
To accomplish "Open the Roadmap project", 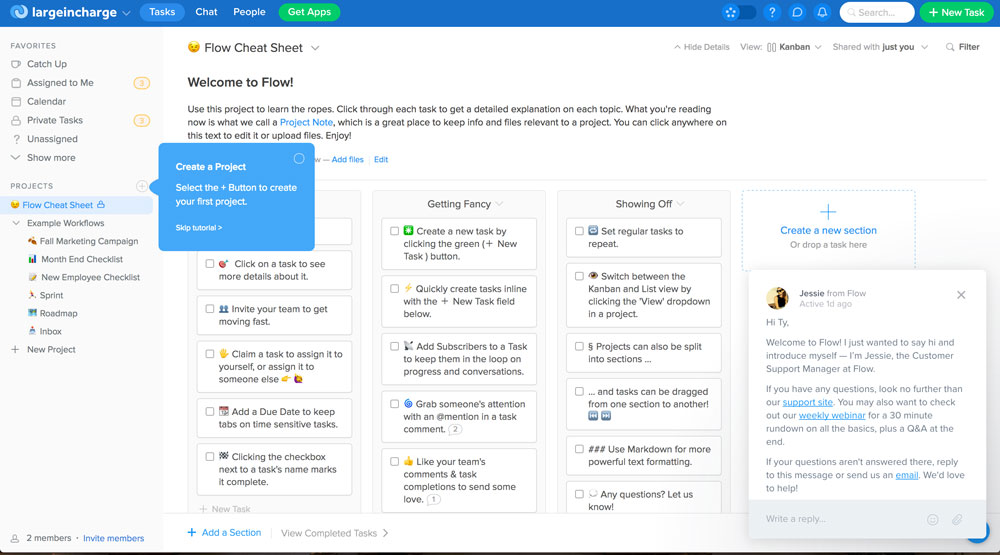I will [x=58, y=313].
